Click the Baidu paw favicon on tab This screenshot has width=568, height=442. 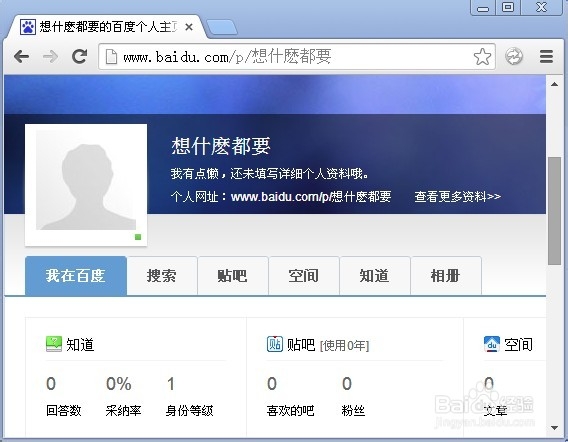coord(28,27)
